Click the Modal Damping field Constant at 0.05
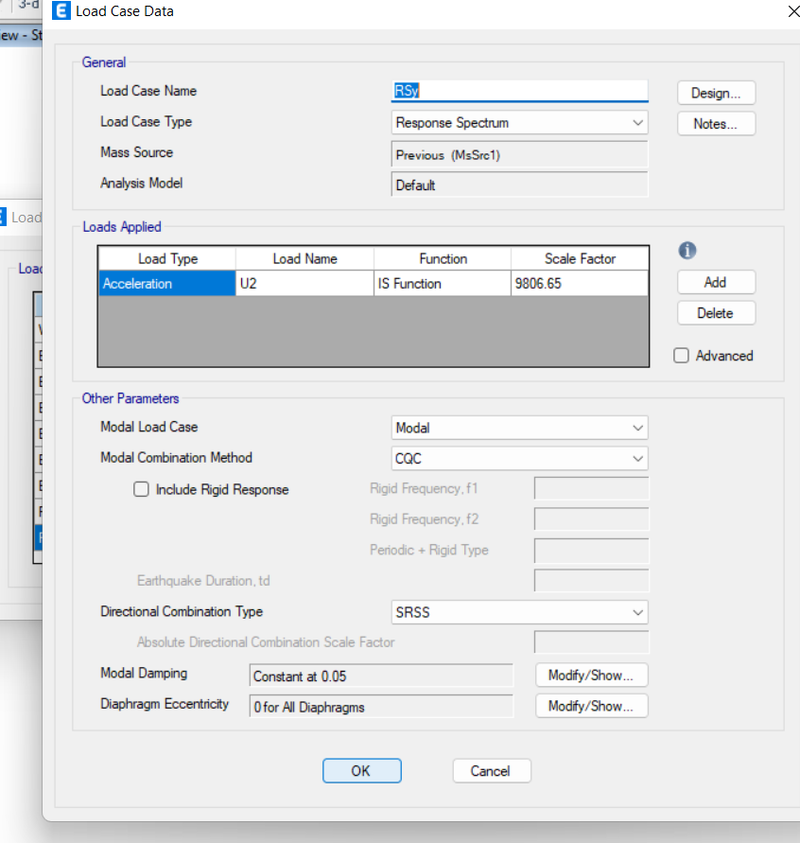The image size is (800, 843). pos(381,676)
